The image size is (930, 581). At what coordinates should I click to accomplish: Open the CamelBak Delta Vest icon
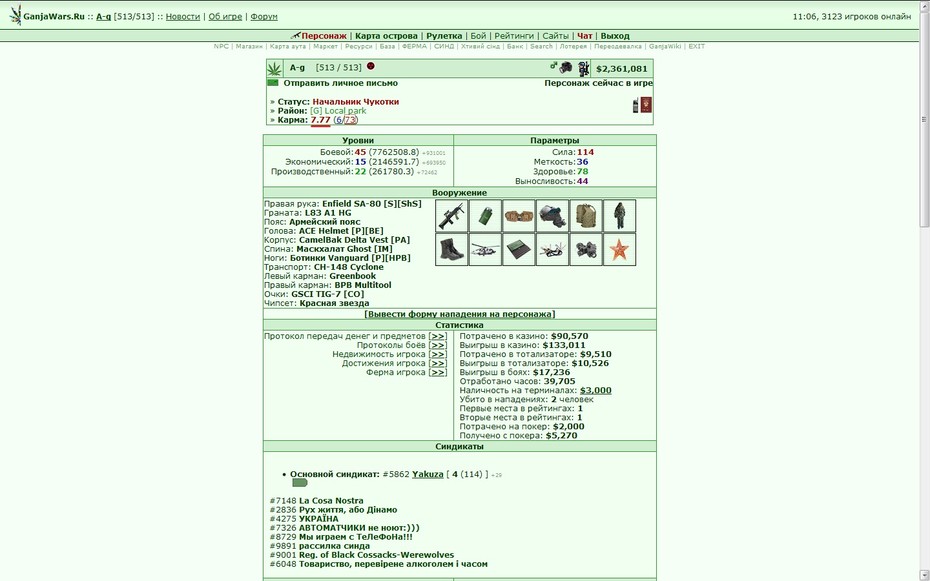[586, 216]
